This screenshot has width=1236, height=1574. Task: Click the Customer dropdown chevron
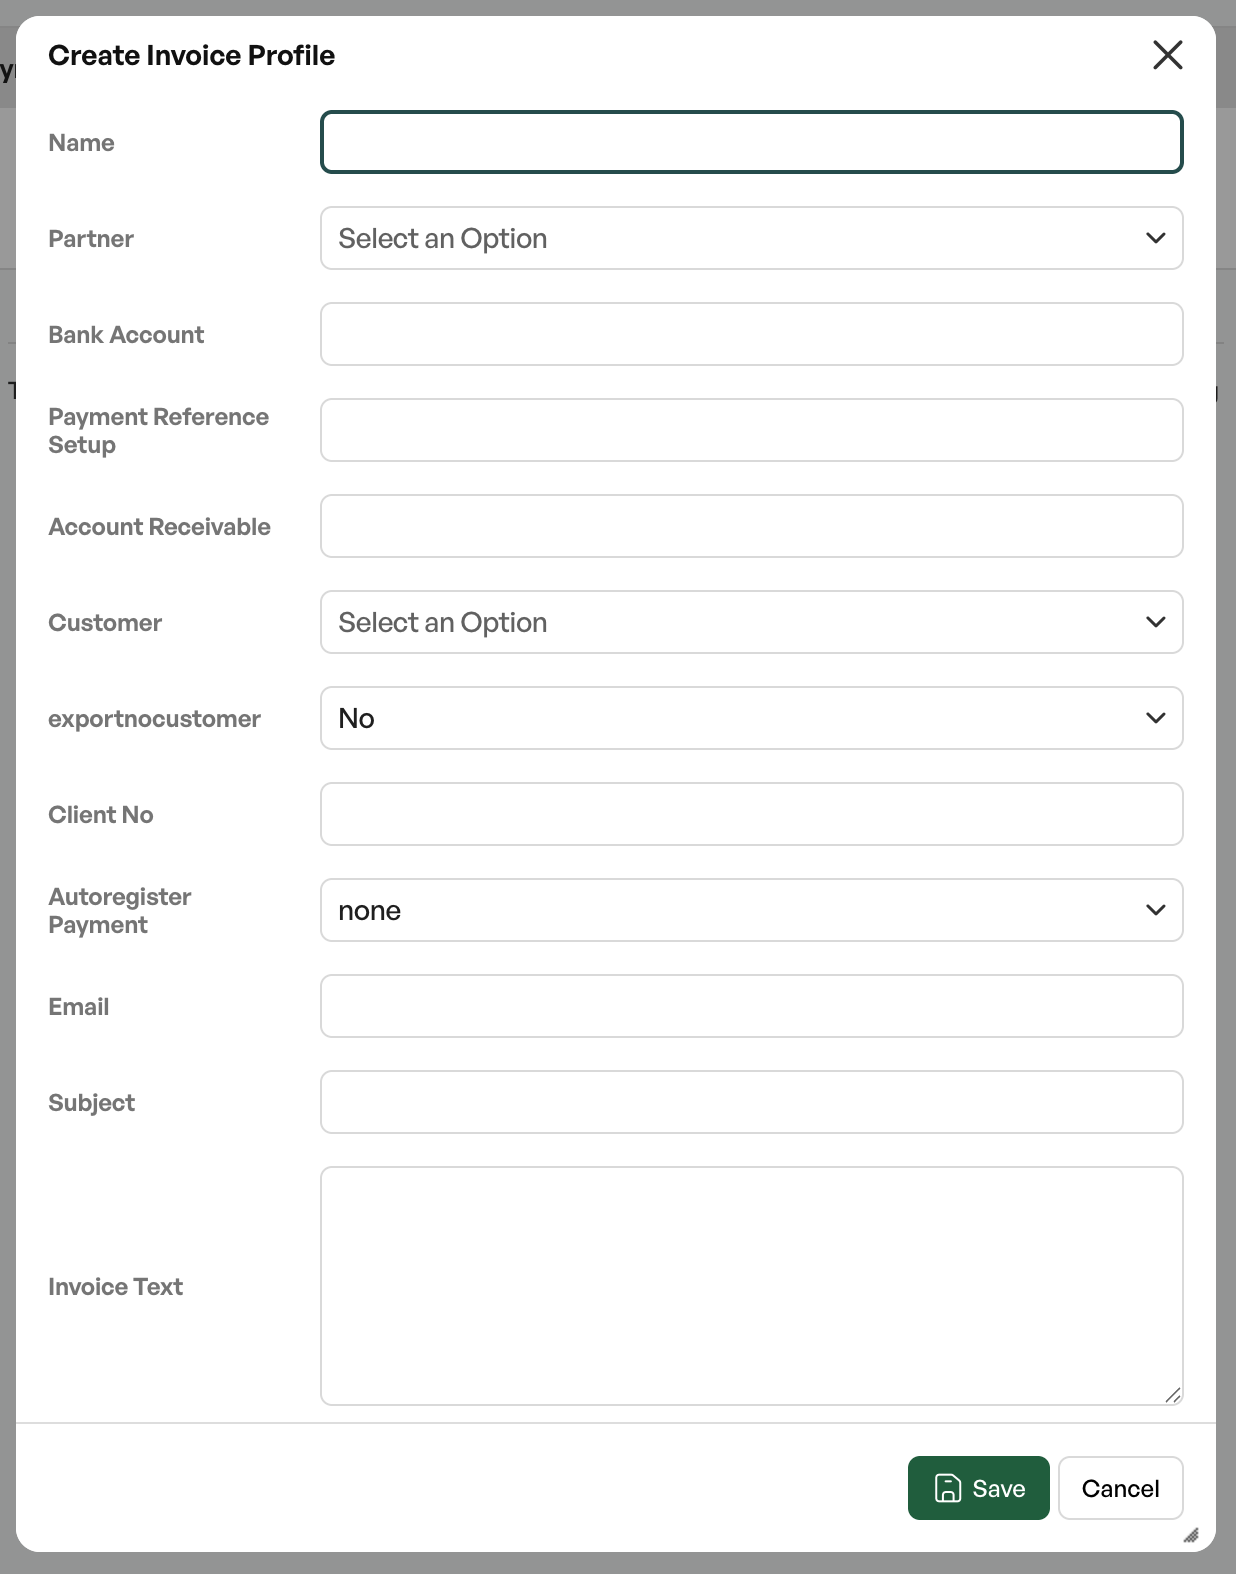pyautogui.click(x=1155, y=622)
